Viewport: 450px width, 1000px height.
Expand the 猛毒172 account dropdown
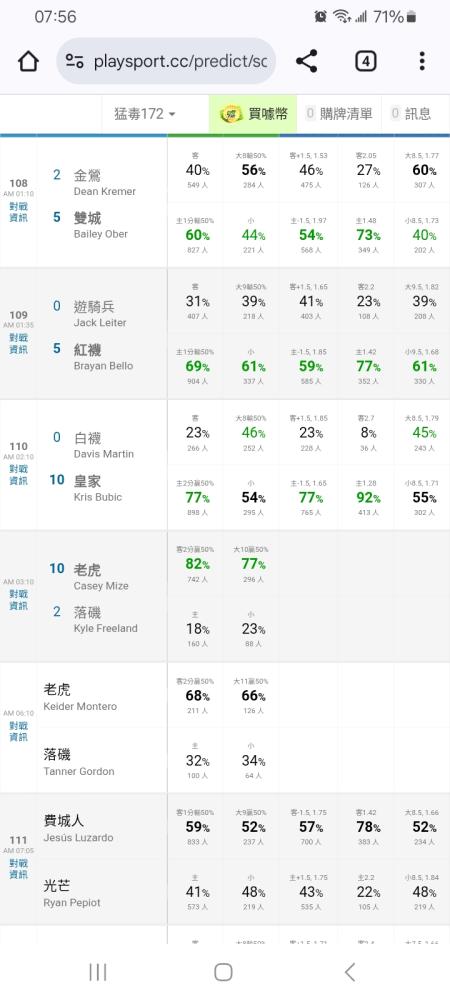145,114
